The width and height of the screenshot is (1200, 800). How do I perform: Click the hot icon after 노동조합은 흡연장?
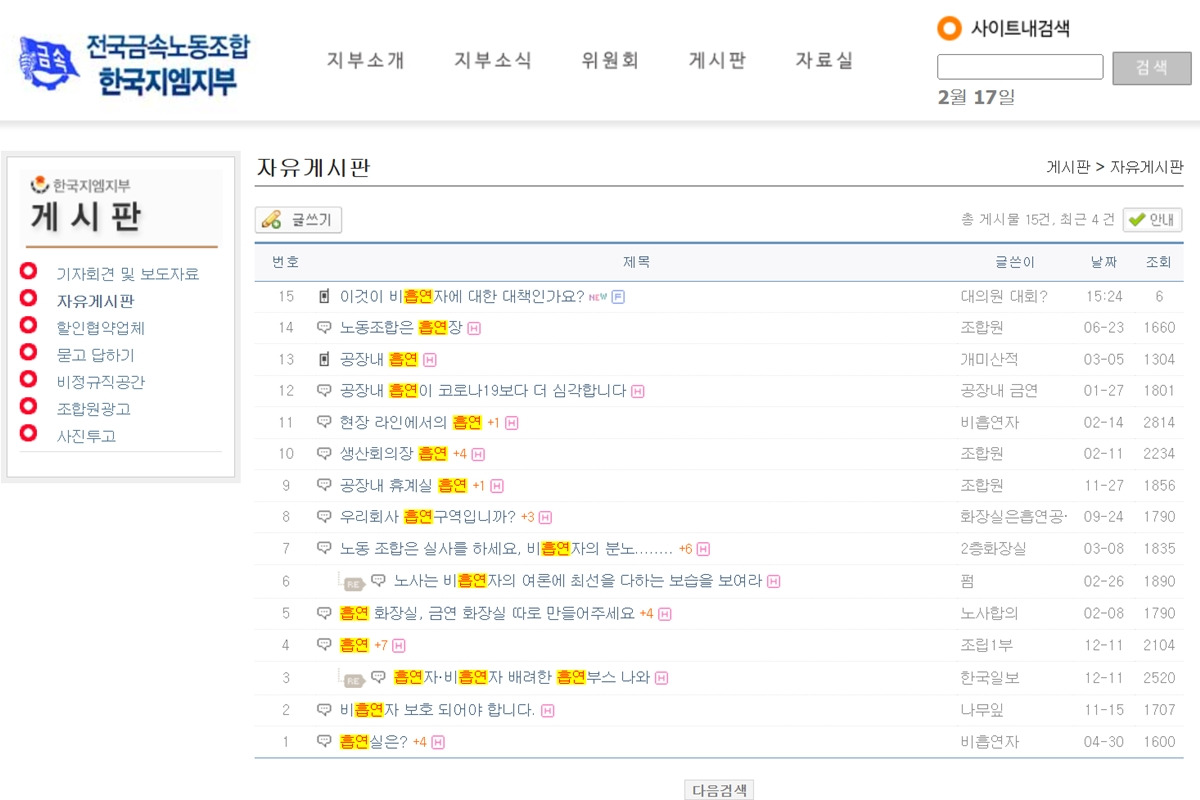(474, 328)
